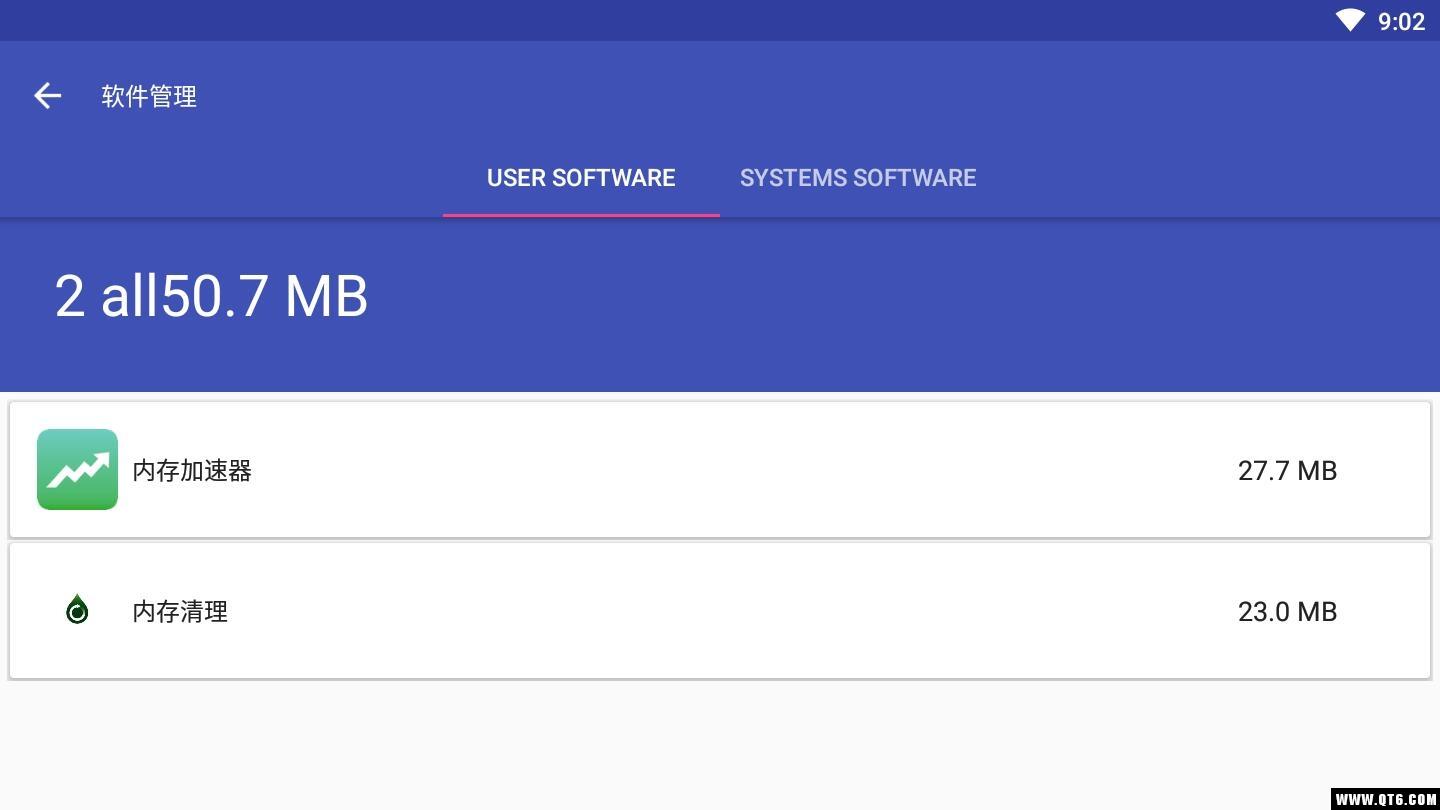Tap the back arrow icon
Screen dimensions: 1440x810
pos(47,96)
